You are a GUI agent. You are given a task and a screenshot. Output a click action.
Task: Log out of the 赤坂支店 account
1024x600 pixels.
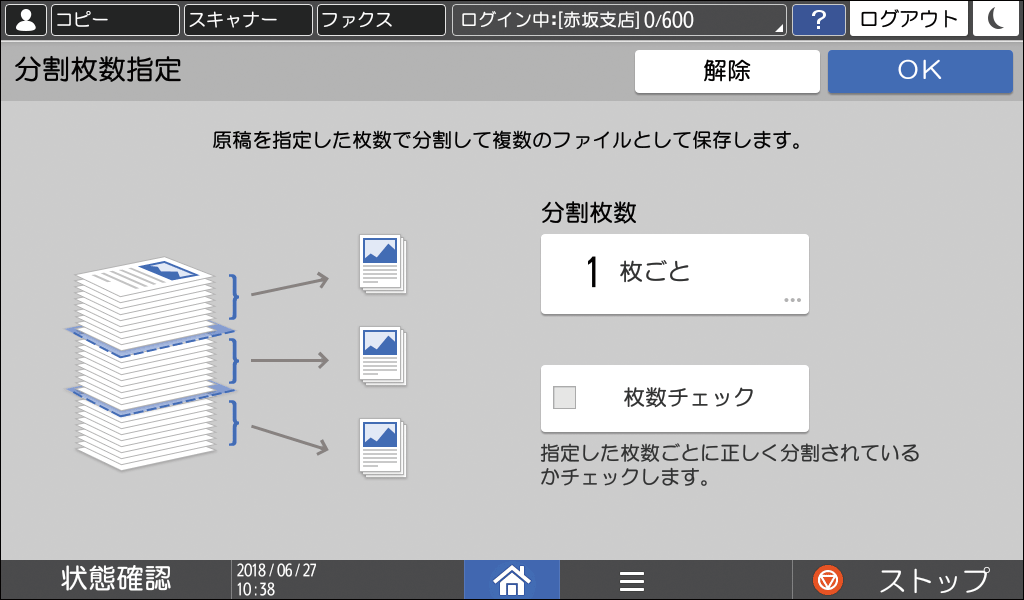coord(908,19)
